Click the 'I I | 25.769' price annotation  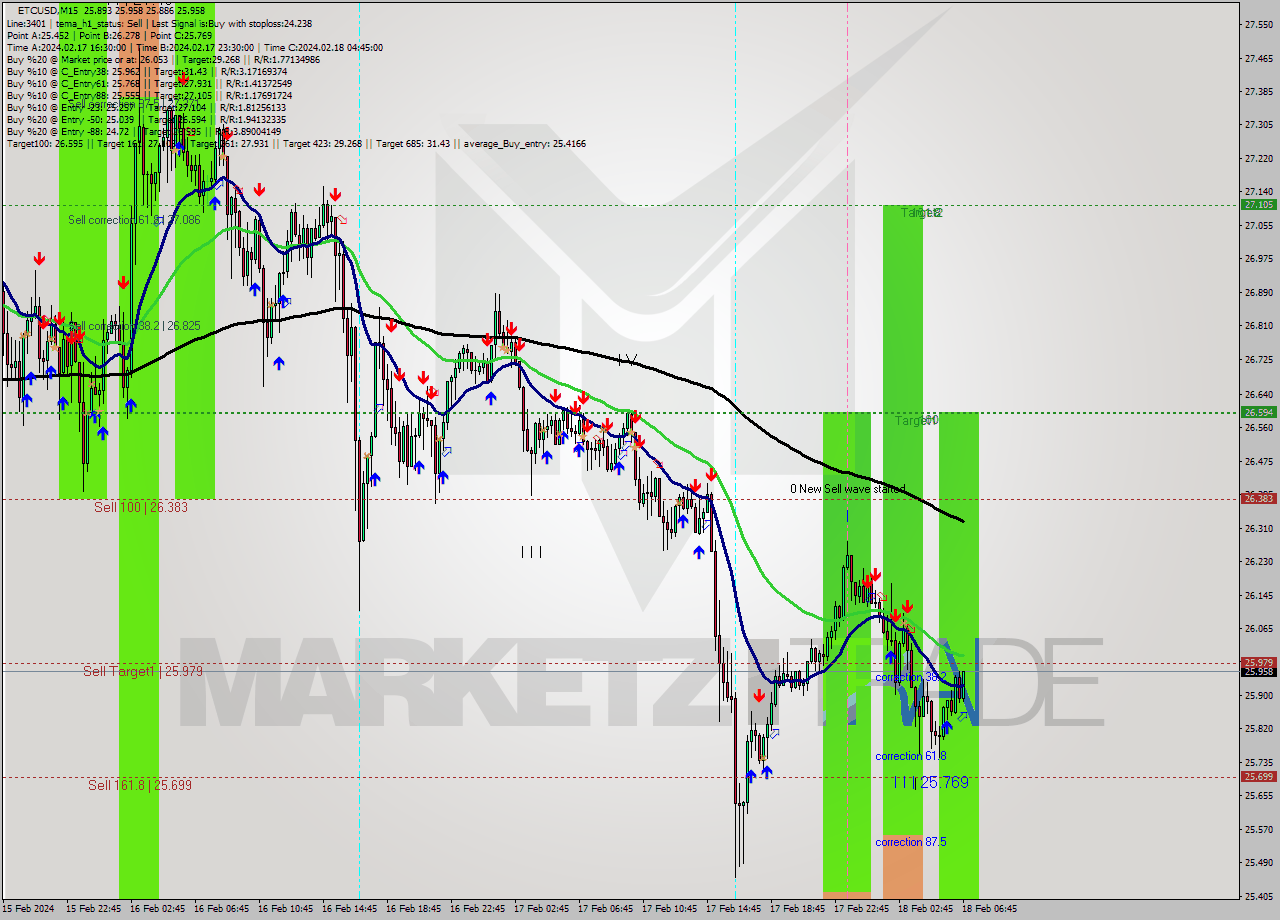tap(931, 782)
